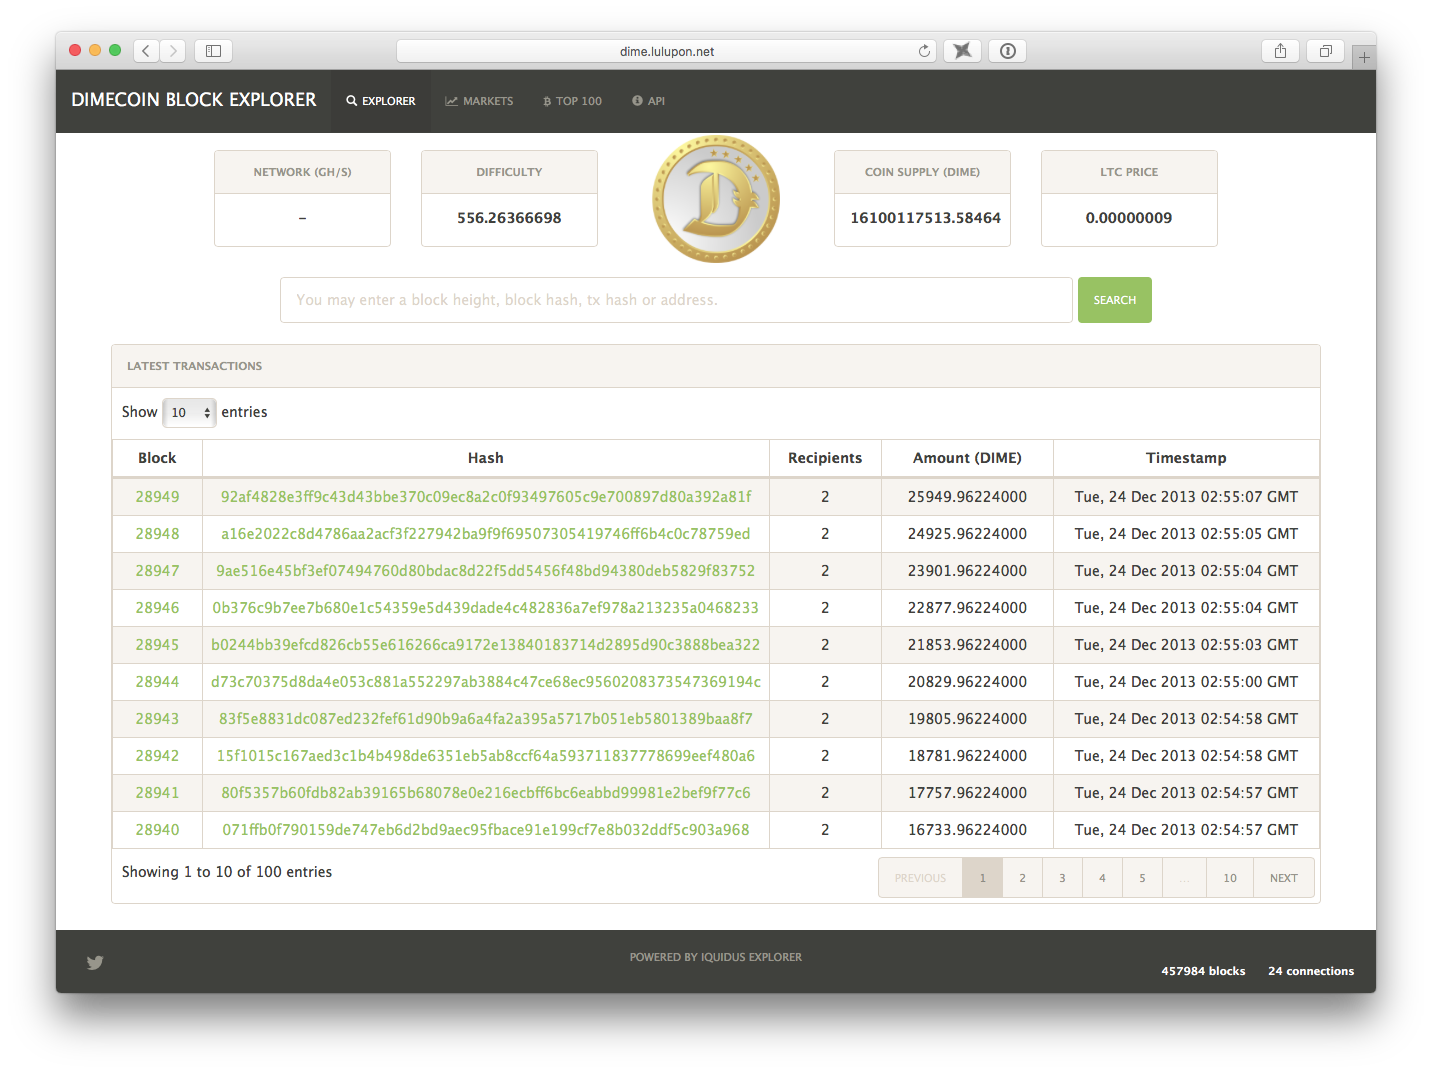
Task: Open block 28945 link
Action: pos(158,645)
